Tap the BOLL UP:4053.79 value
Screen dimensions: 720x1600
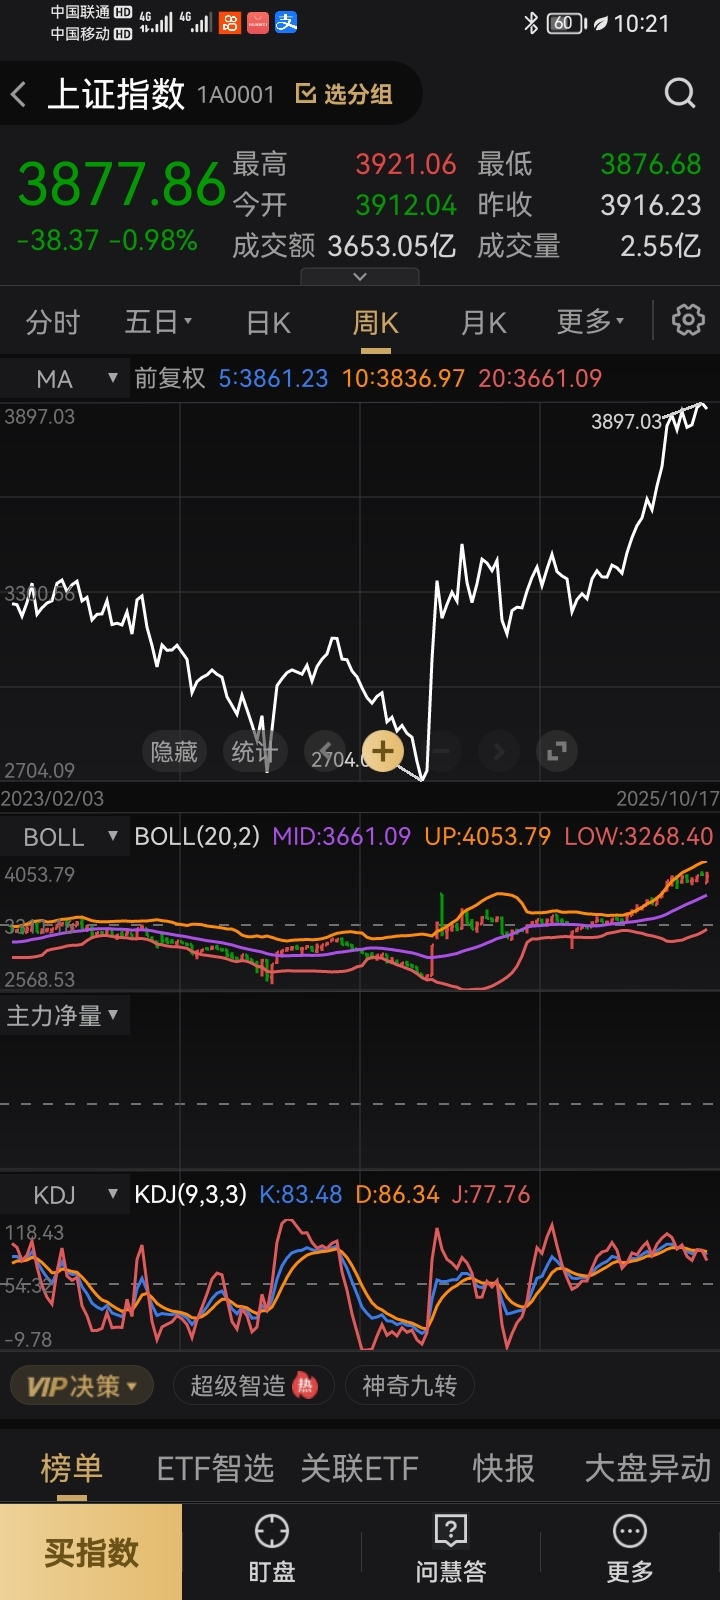coord(488,836)
